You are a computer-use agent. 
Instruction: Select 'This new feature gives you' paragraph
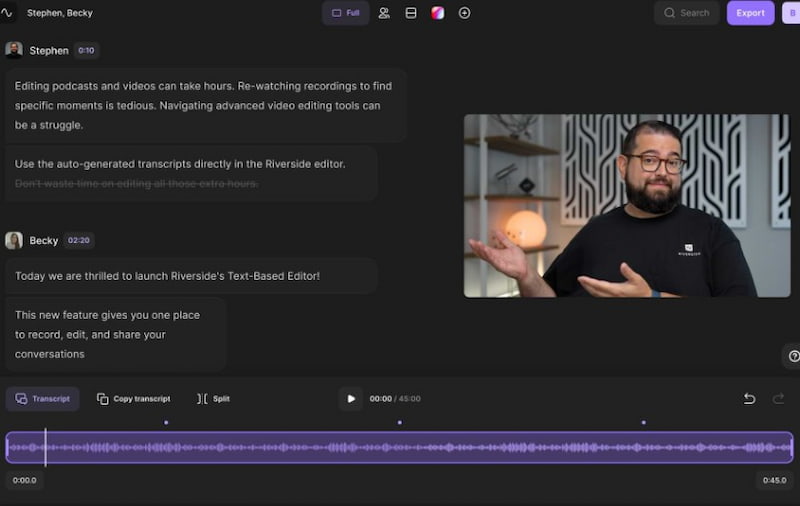pos(115,335)
